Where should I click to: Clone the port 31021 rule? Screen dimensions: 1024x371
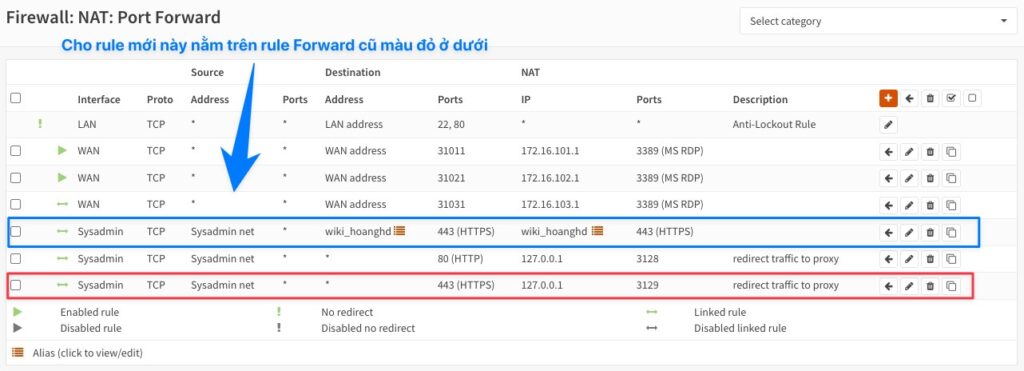[952, 178]
